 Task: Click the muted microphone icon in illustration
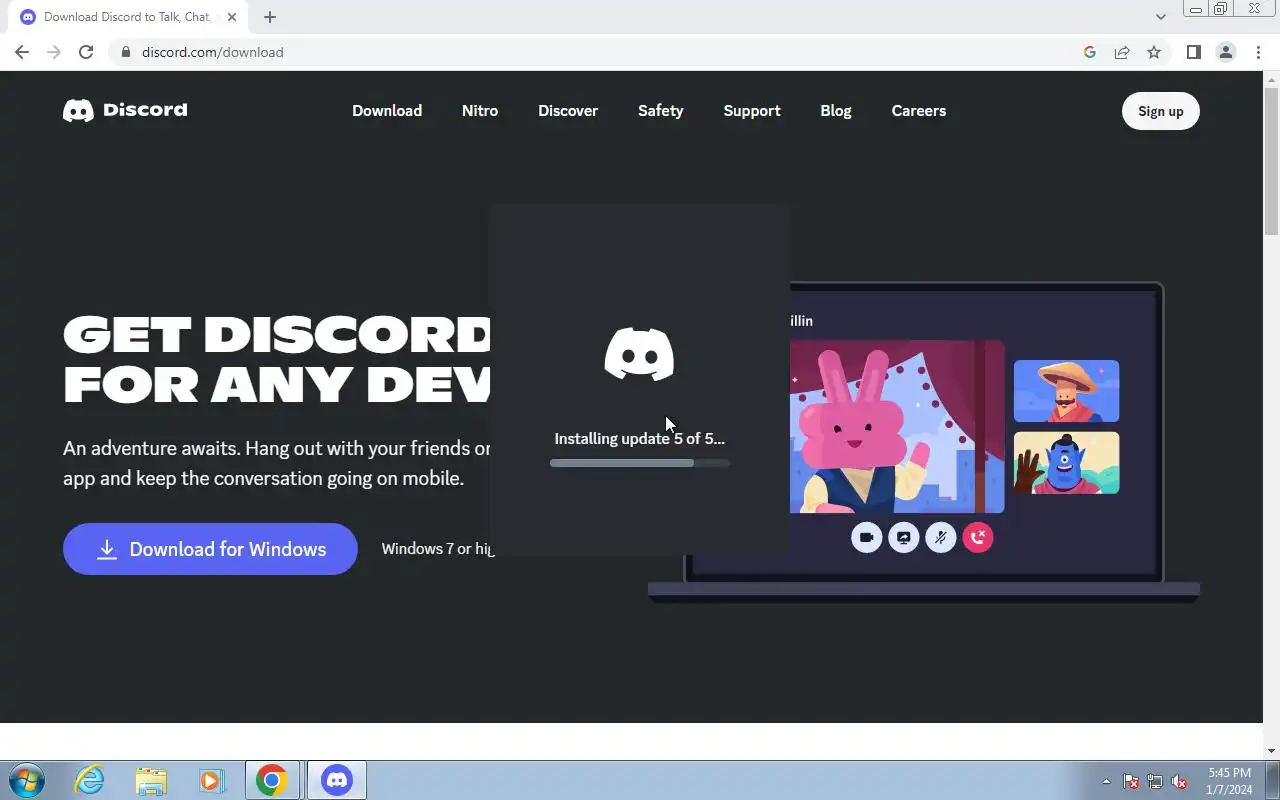point(940,537)
